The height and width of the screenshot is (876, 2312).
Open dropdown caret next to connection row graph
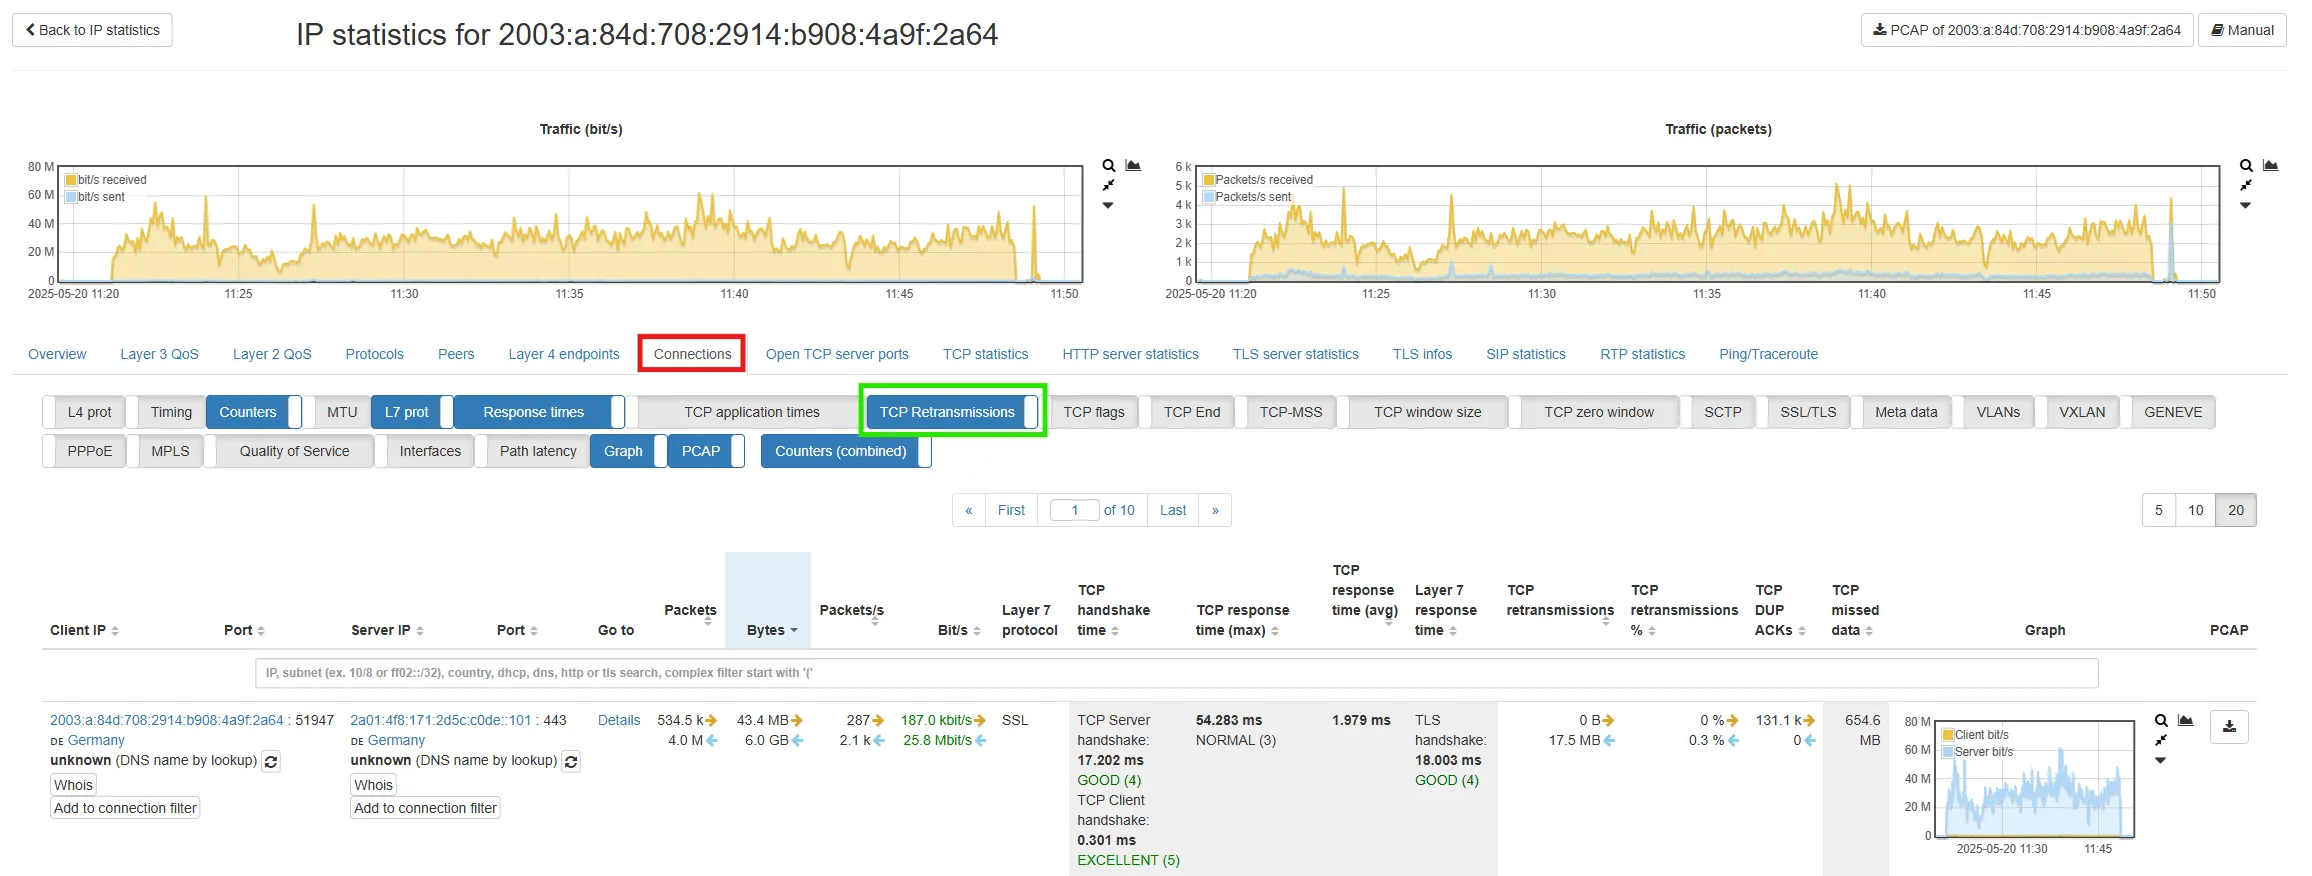coord(2160,761)
